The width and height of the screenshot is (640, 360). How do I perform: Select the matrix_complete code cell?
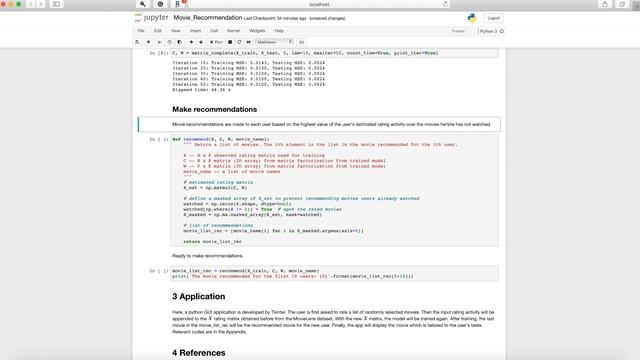tap(334, 53)
